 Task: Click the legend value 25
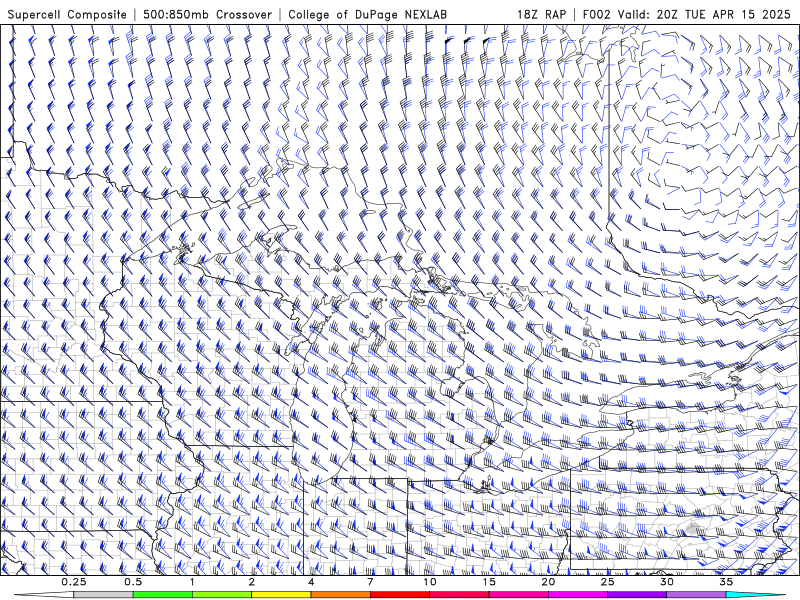[x=607, y=582]
